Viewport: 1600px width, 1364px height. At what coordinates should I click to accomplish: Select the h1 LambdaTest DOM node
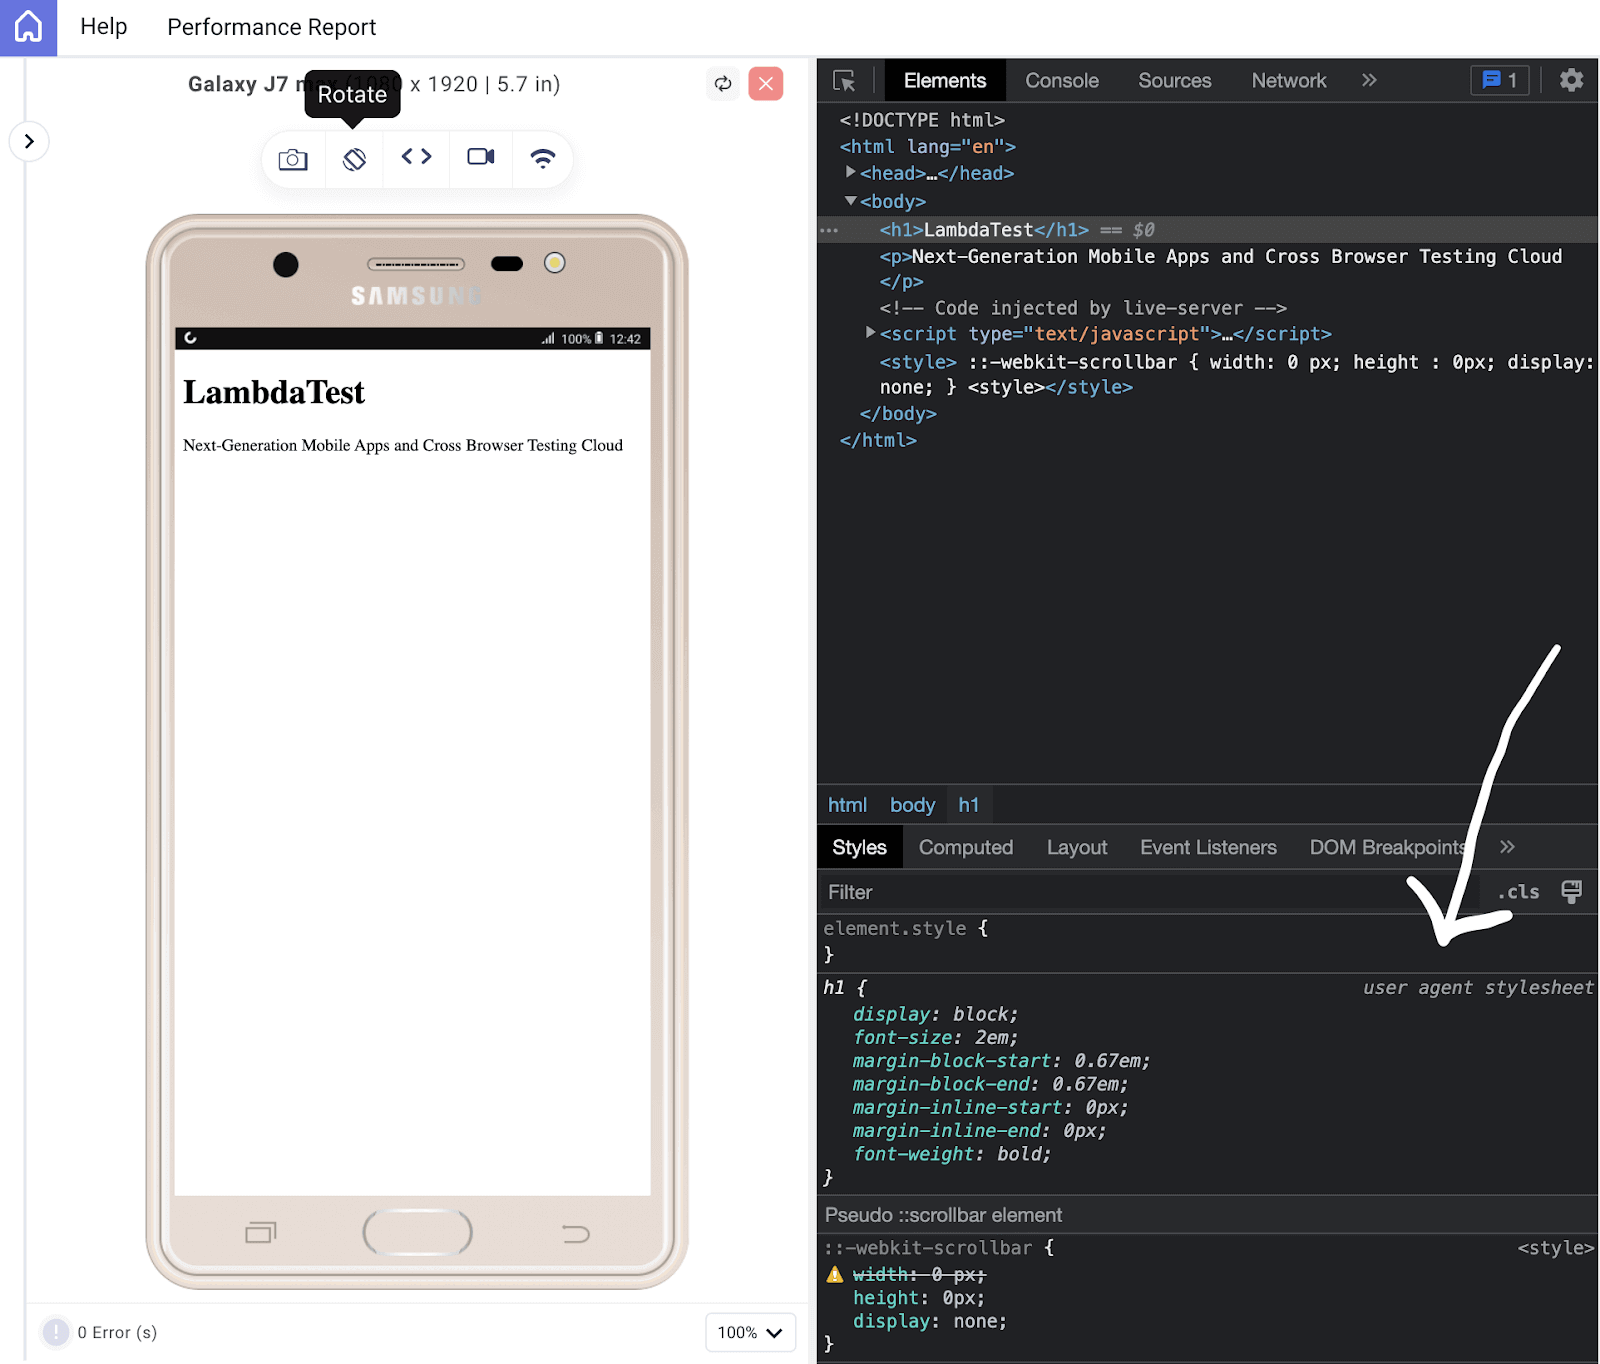1207,230
